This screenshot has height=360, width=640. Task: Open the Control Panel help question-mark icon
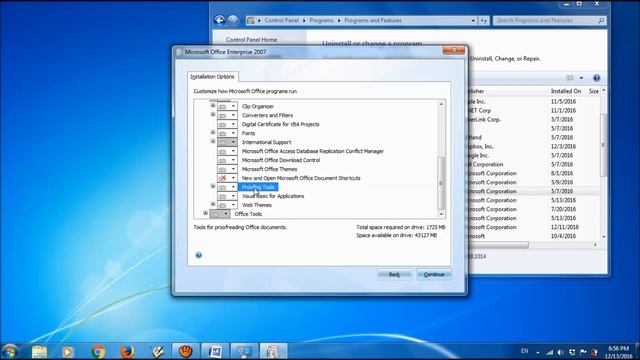596,78
